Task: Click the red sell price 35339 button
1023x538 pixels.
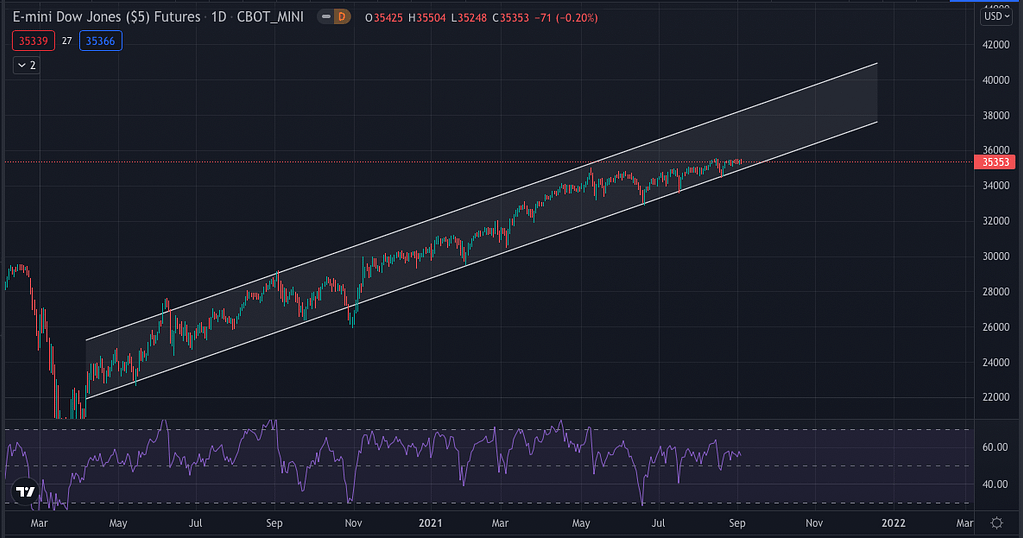Action: coord(33,41)
